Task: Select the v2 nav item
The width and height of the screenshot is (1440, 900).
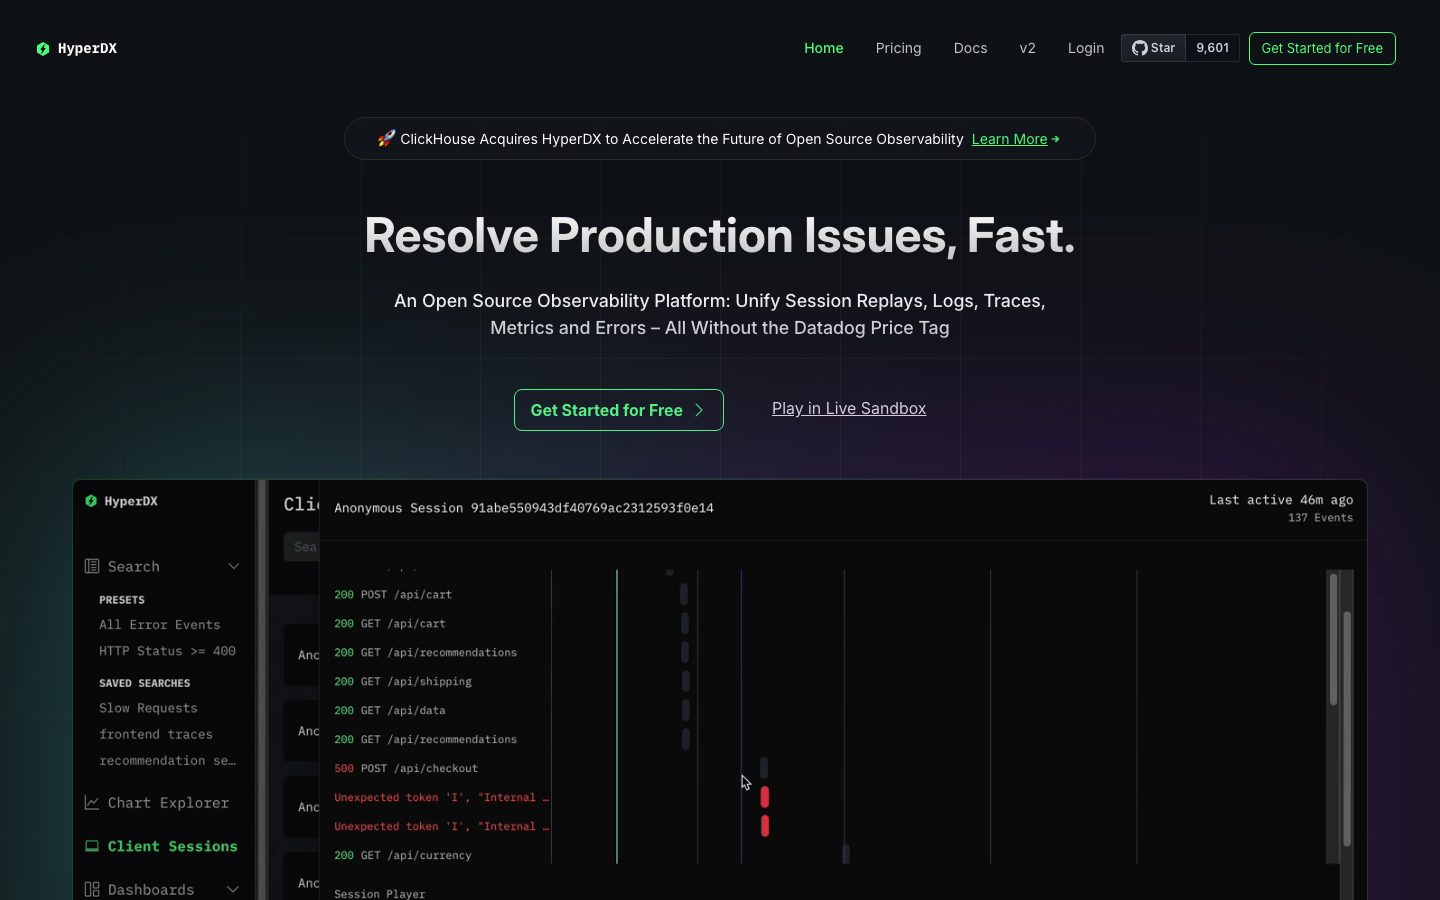Action: [1027, 48]
